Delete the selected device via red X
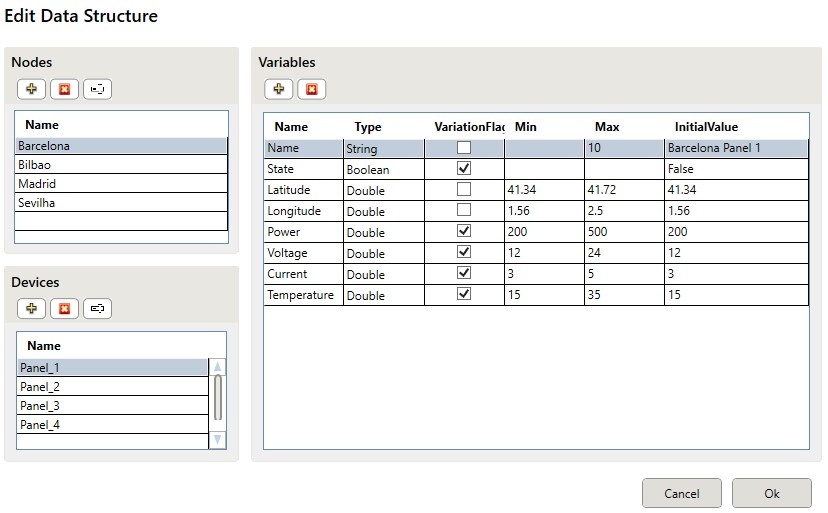The image size is (828, 513). (x=65, y=309)
